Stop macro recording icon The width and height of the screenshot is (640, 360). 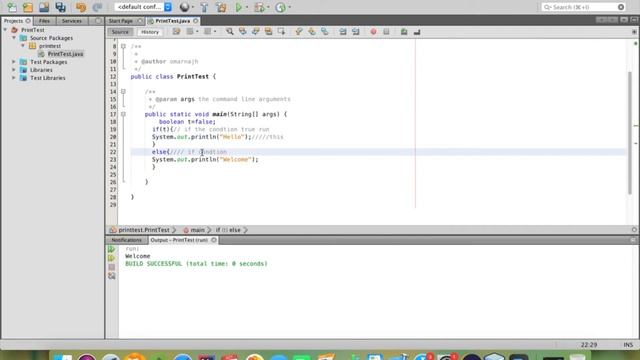coord(386,32)
